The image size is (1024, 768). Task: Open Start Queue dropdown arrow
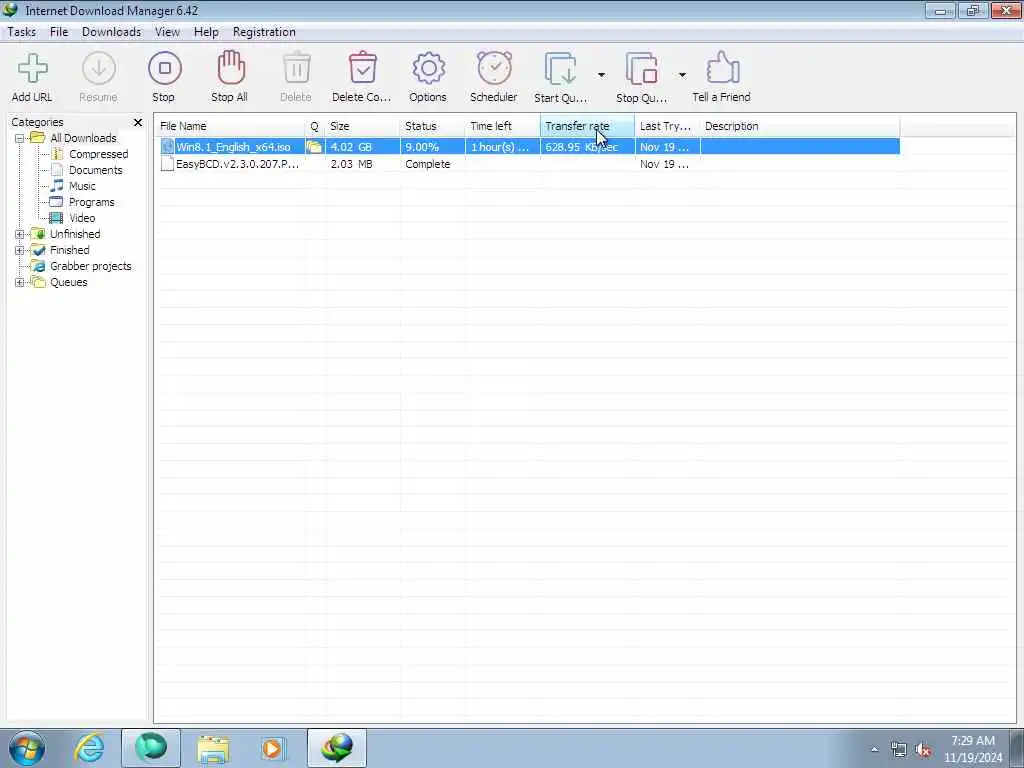(x=601, y=75)
